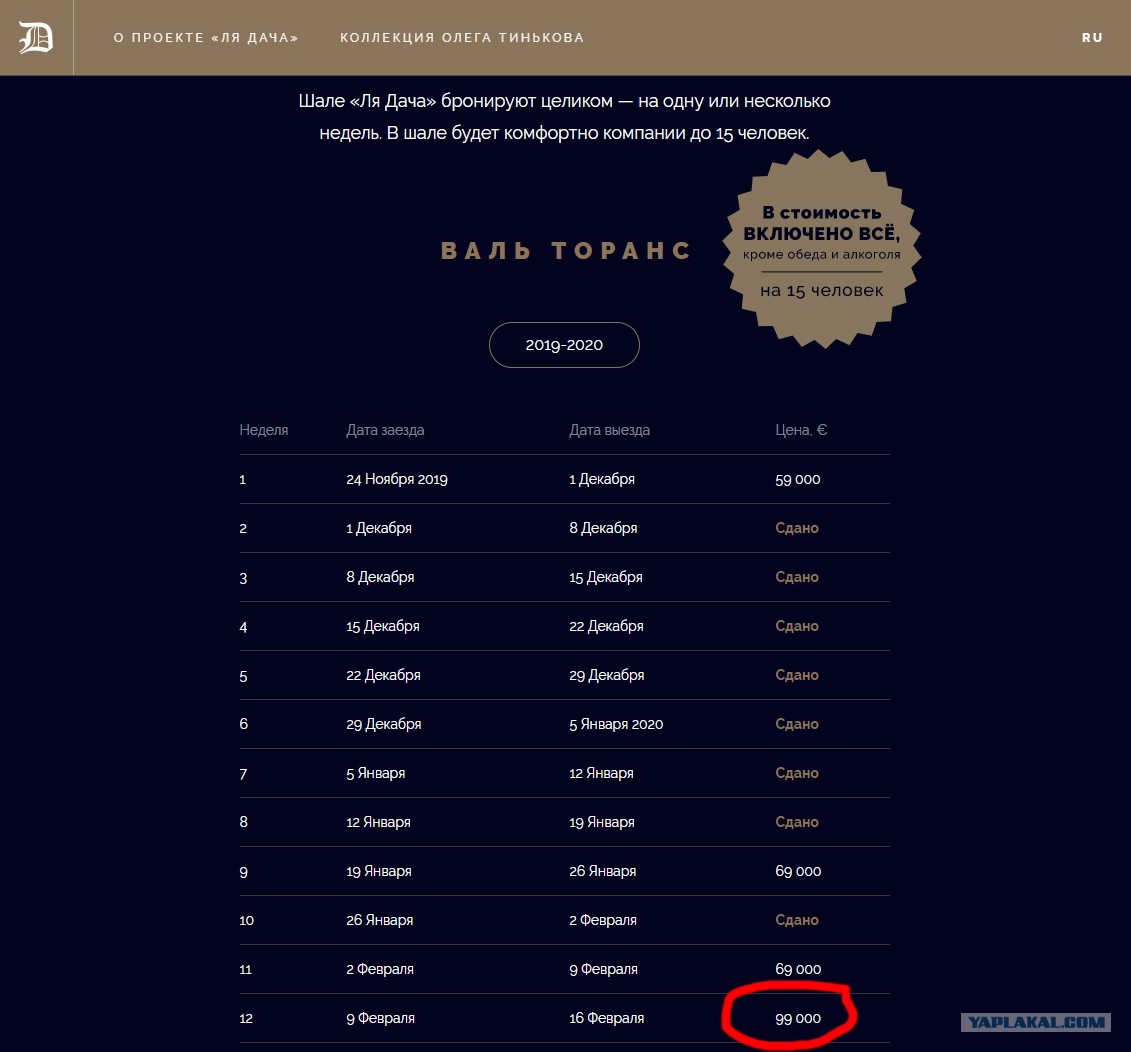Click the 'В стоимость включено всё' badge
The height and width of the screenshot is (1052, 1131).
coord(822,250)
